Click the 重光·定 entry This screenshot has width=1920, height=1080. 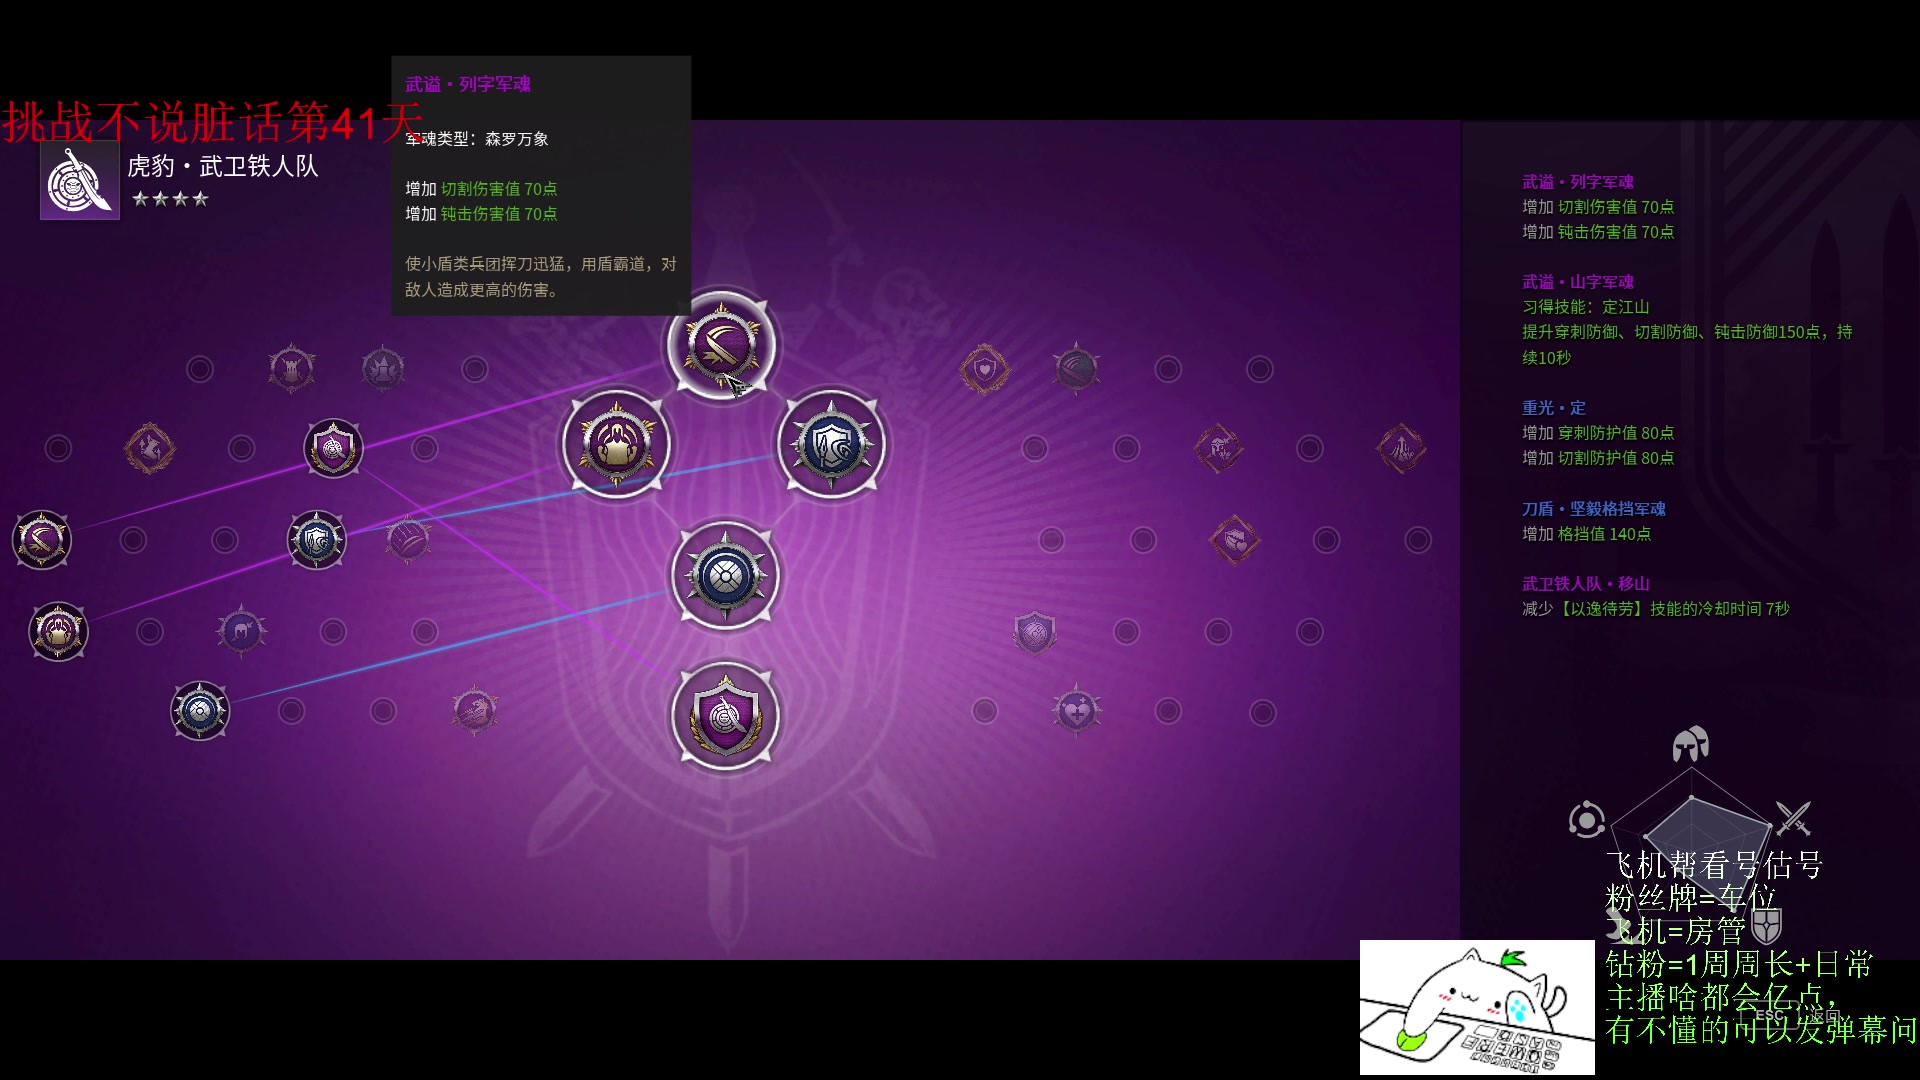tap(1554, 408)
